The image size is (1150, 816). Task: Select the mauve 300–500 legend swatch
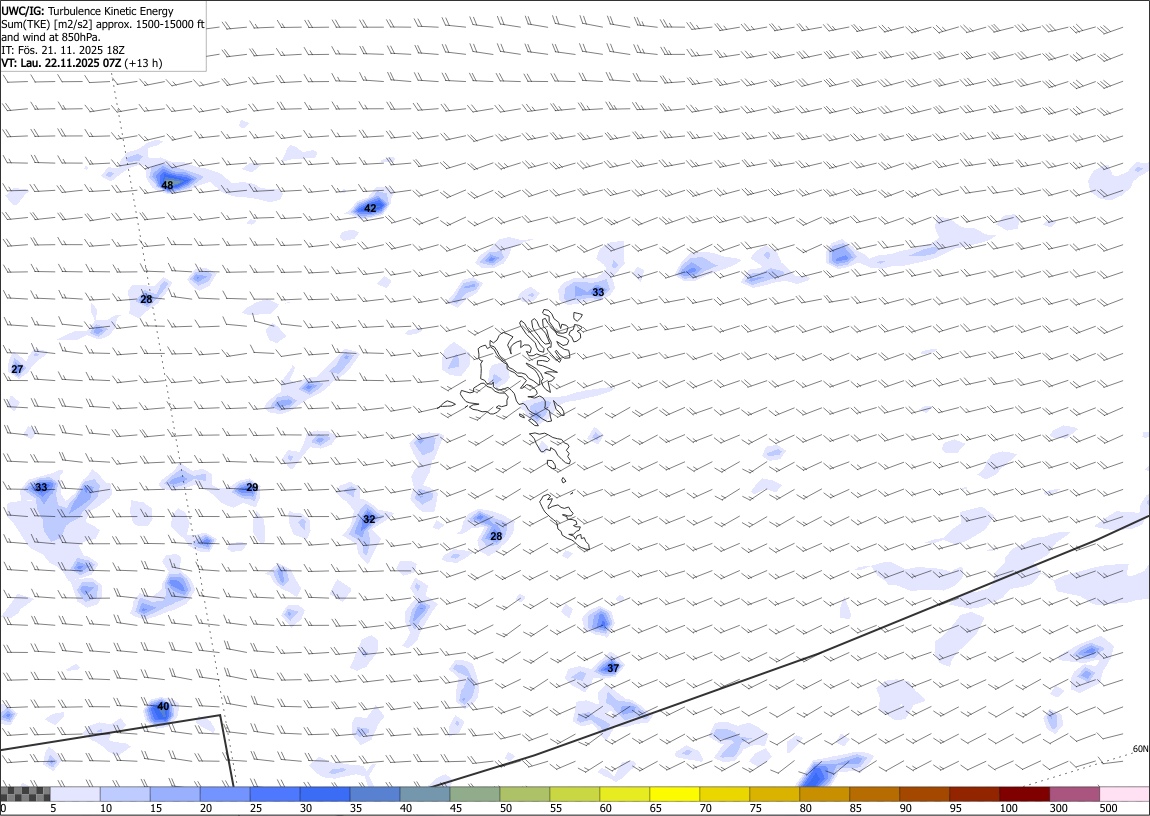click(1075, 794)
